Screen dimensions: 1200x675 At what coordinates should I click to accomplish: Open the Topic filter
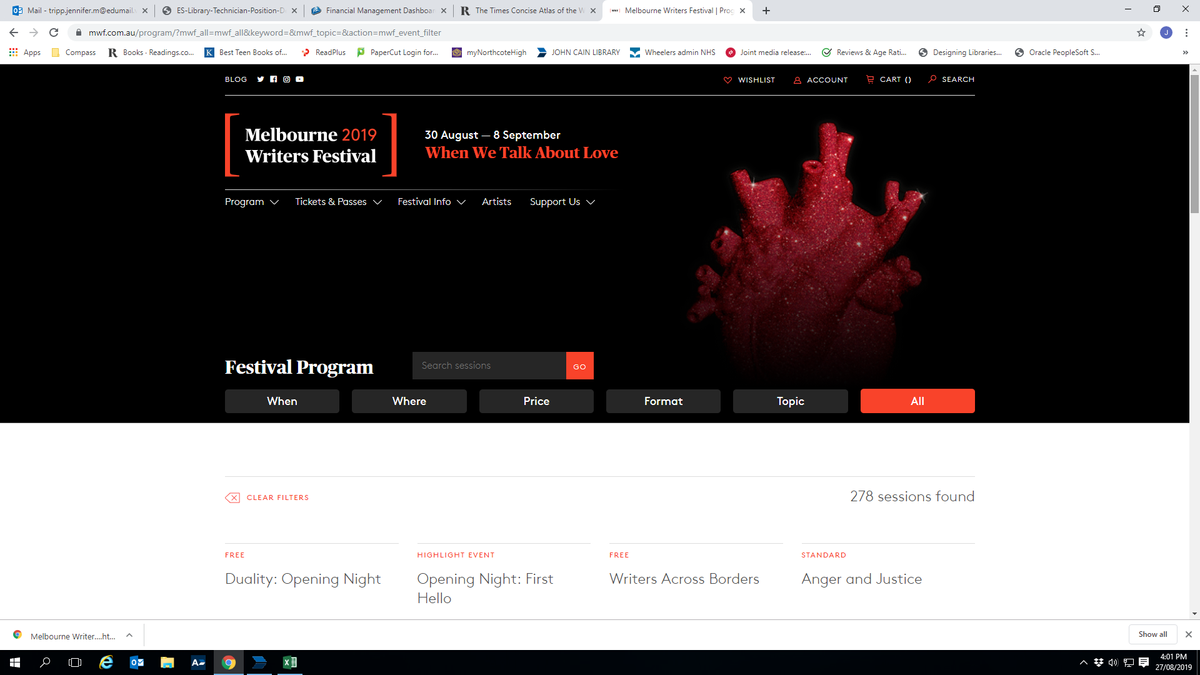pos(790,401)
